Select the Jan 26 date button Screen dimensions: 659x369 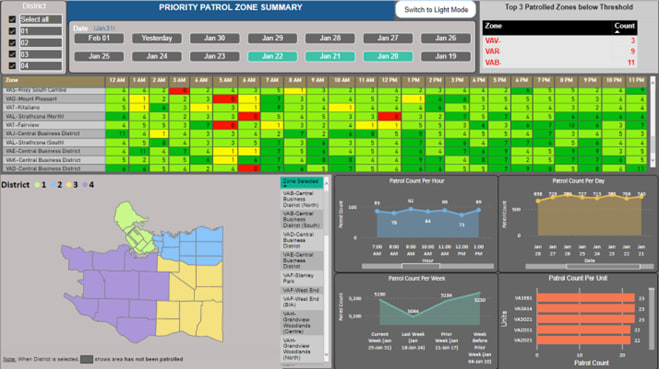pos(445,38)
